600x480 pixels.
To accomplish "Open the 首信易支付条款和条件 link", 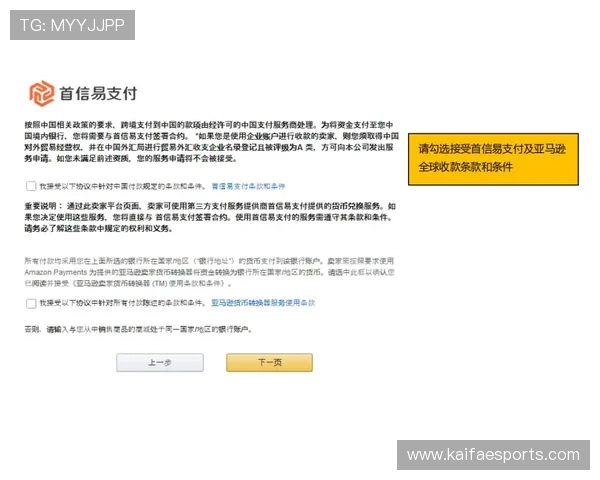I will point(248,186).
